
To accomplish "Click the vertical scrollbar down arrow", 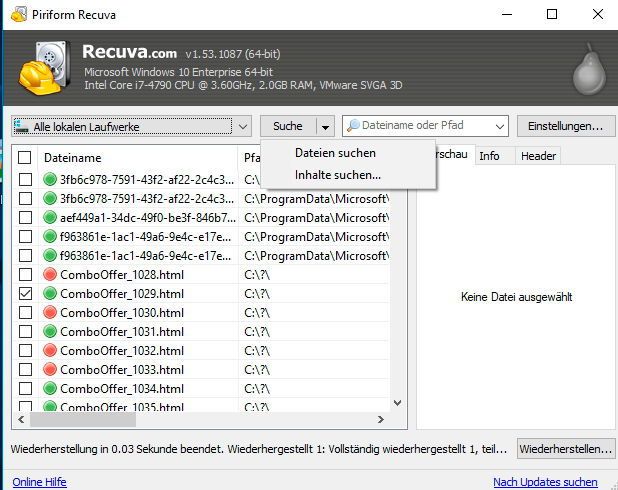I will 398,403.
